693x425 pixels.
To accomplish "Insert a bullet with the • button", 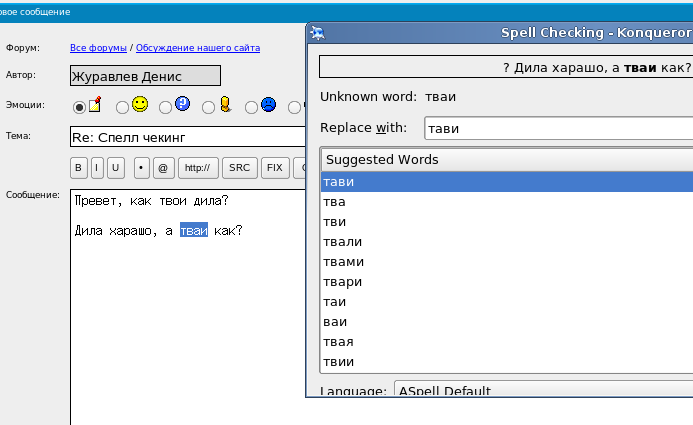I will point(141,167).
